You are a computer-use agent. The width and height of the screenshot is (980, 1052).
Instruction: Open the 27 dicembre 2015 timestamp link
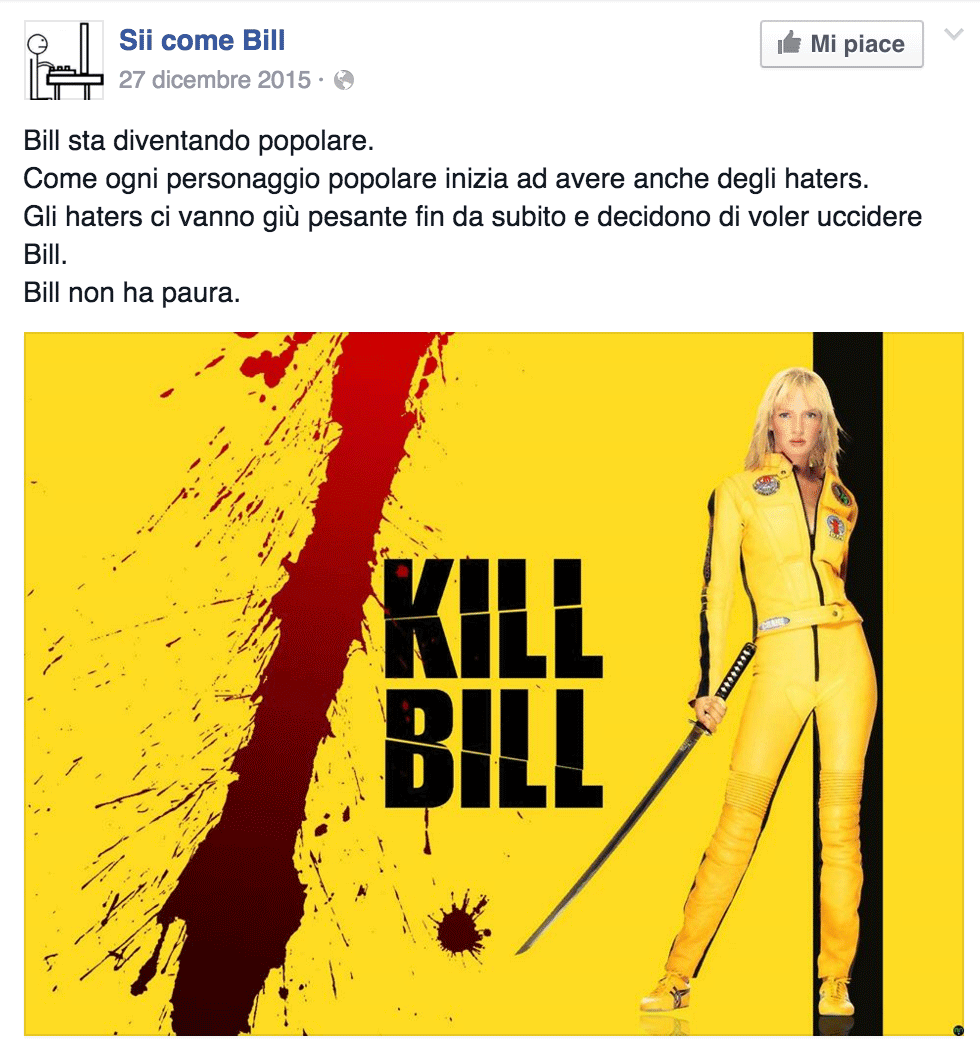(x=215, y=80)
